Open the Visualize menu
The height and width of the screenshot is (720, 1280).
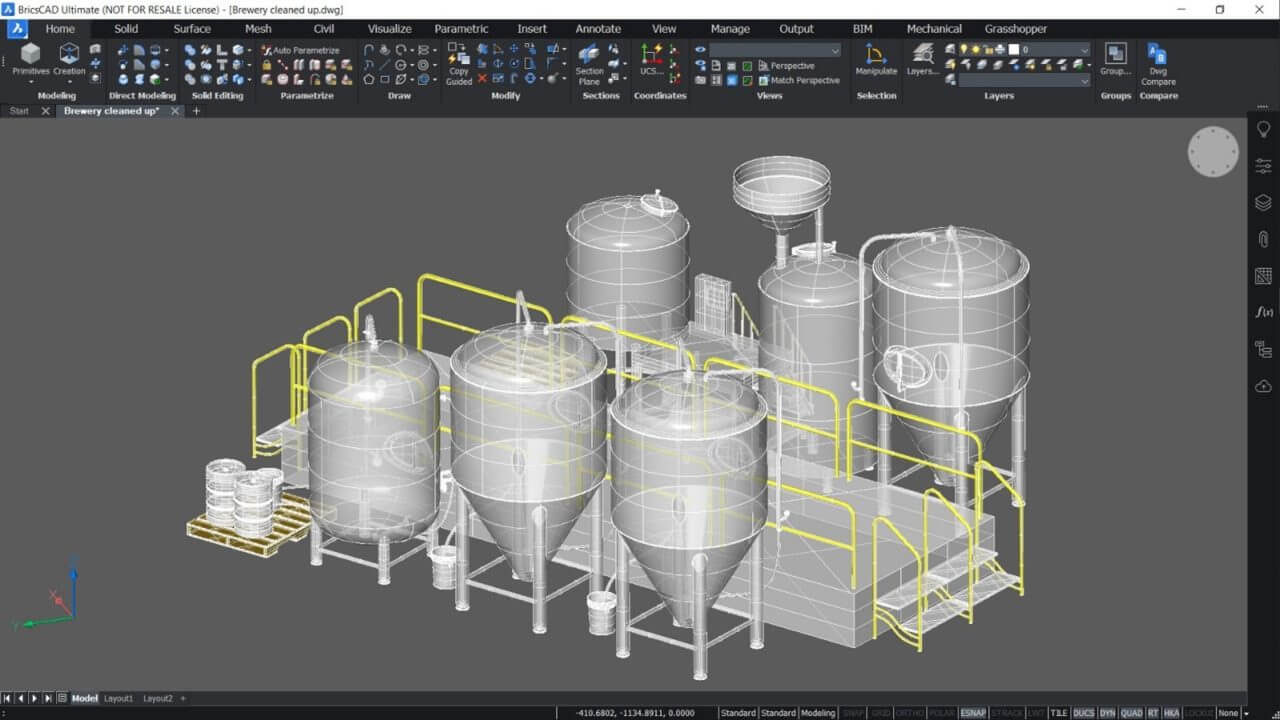(x=388, y=28)
